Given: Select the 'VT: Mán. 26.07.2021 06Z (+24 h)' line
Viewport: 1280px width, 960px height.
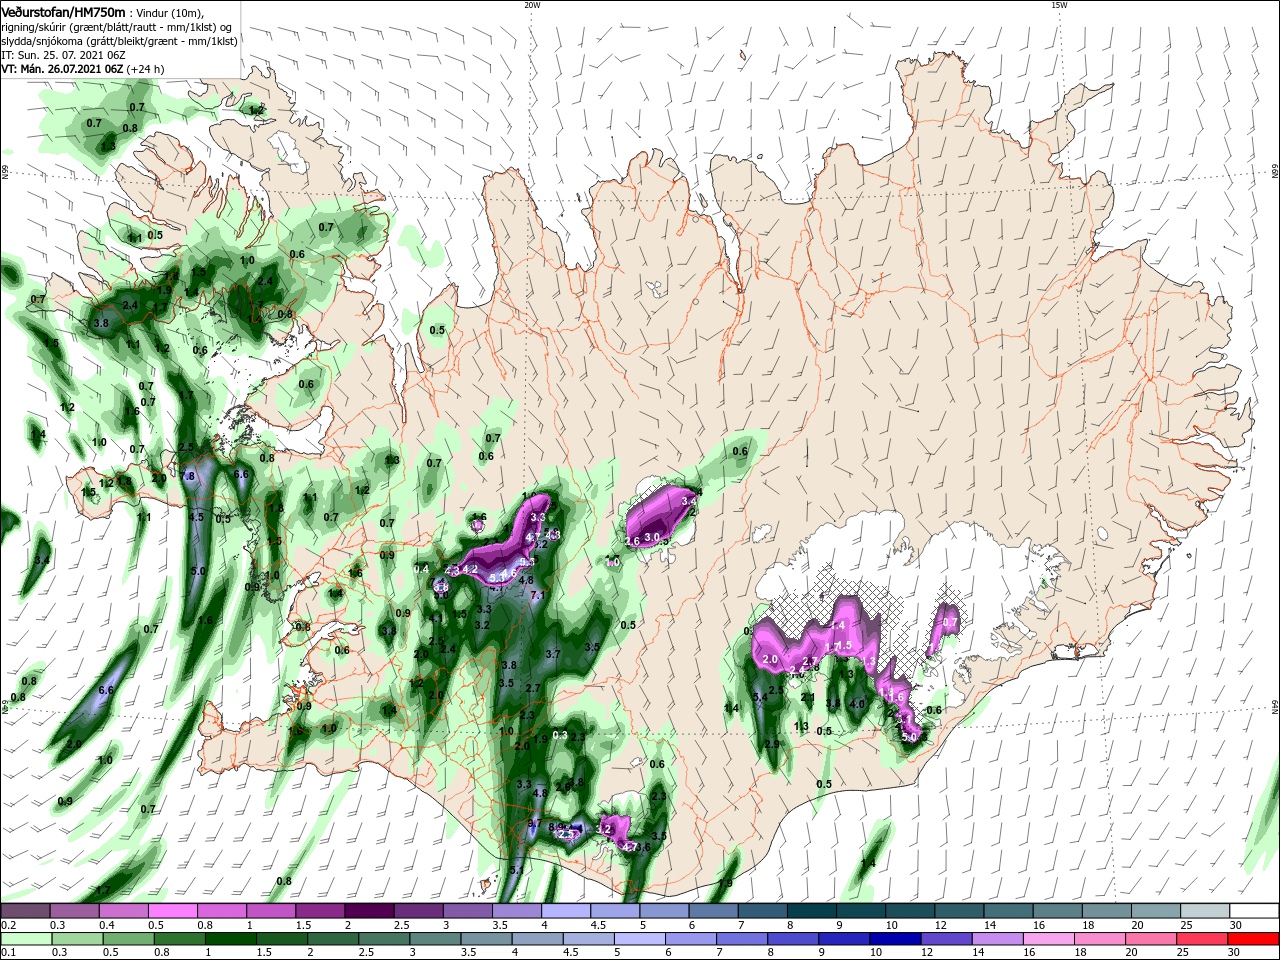Looking at the screenshot, I should point(83,69).
